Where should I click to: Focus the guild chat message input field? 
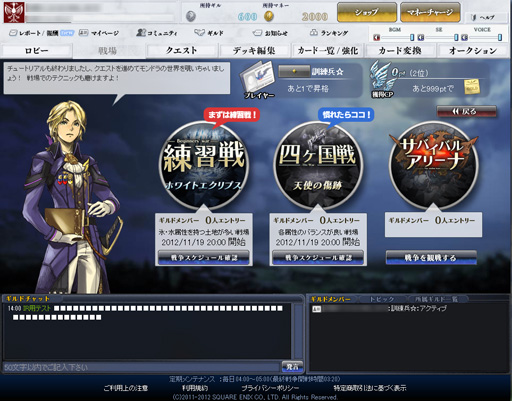tap(141, 367)
